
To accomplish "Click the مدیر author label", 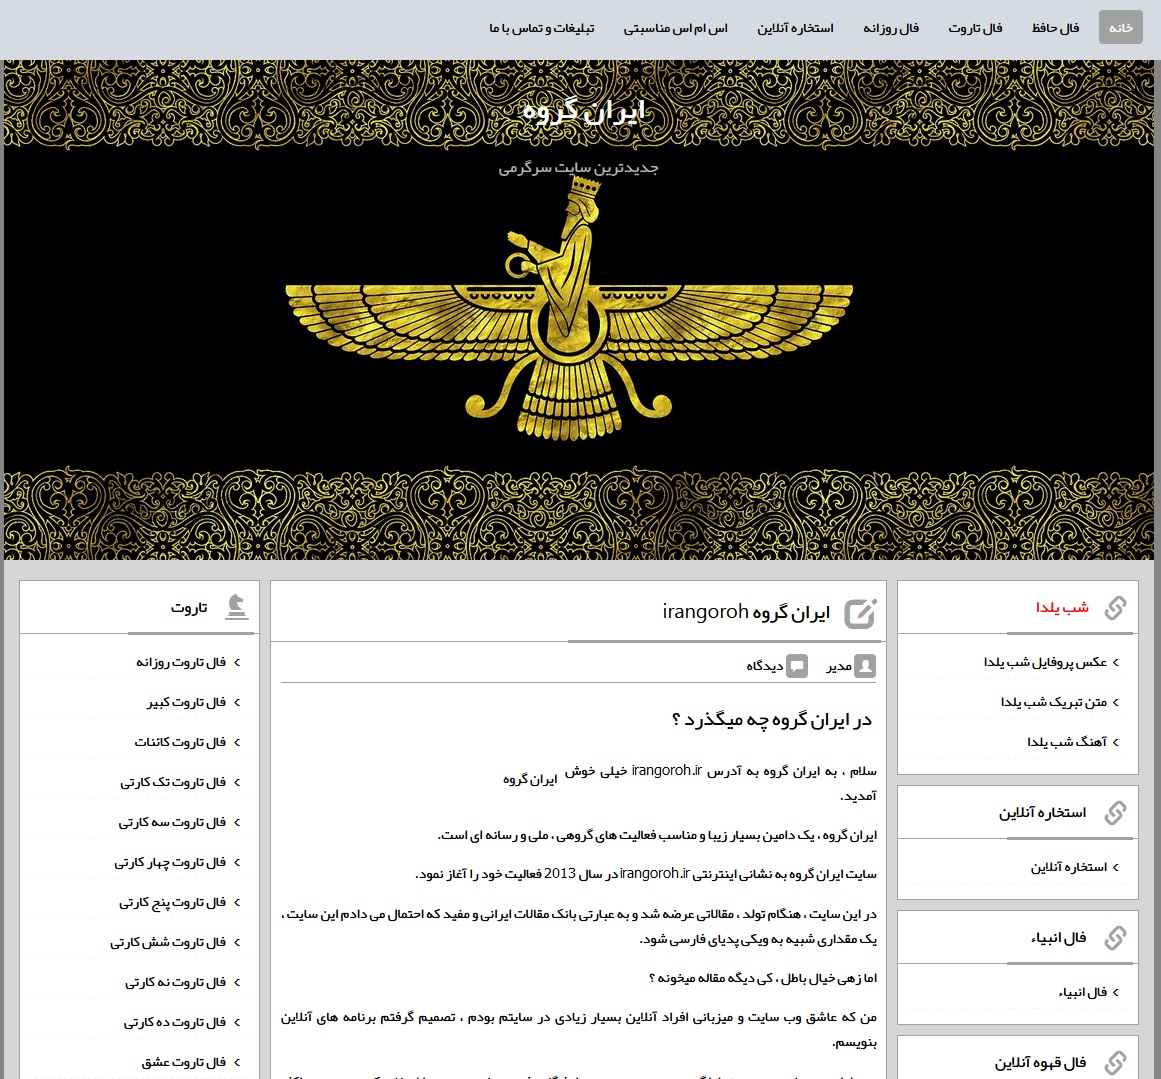I will click(x=838, y=667).
